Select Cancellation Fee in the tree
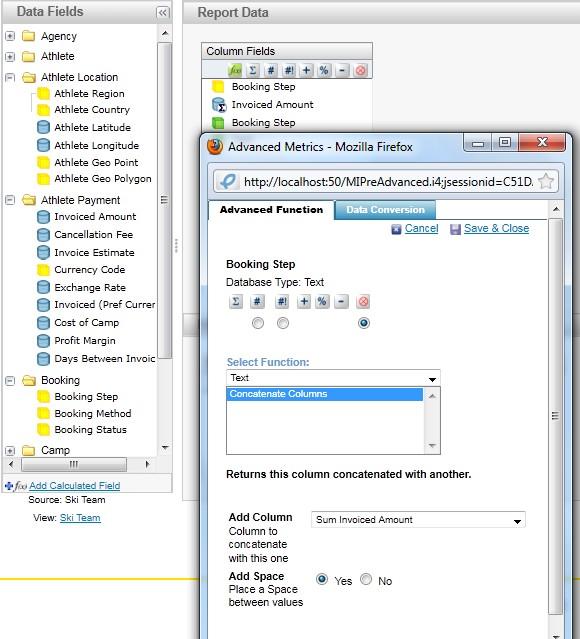Image resolution: width=580 pixels, height=639 pixels. click(94, 235)
